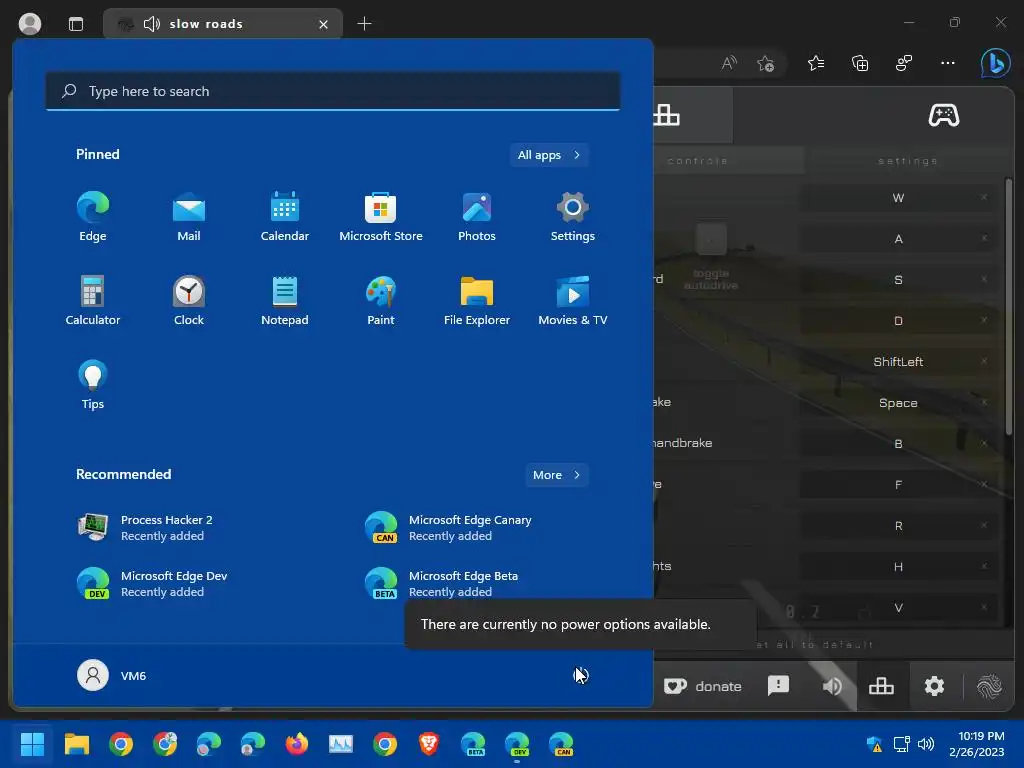Open Paint from pinned apps
The height and width of the screenshot is (768, 1024).
click(381, 300)
